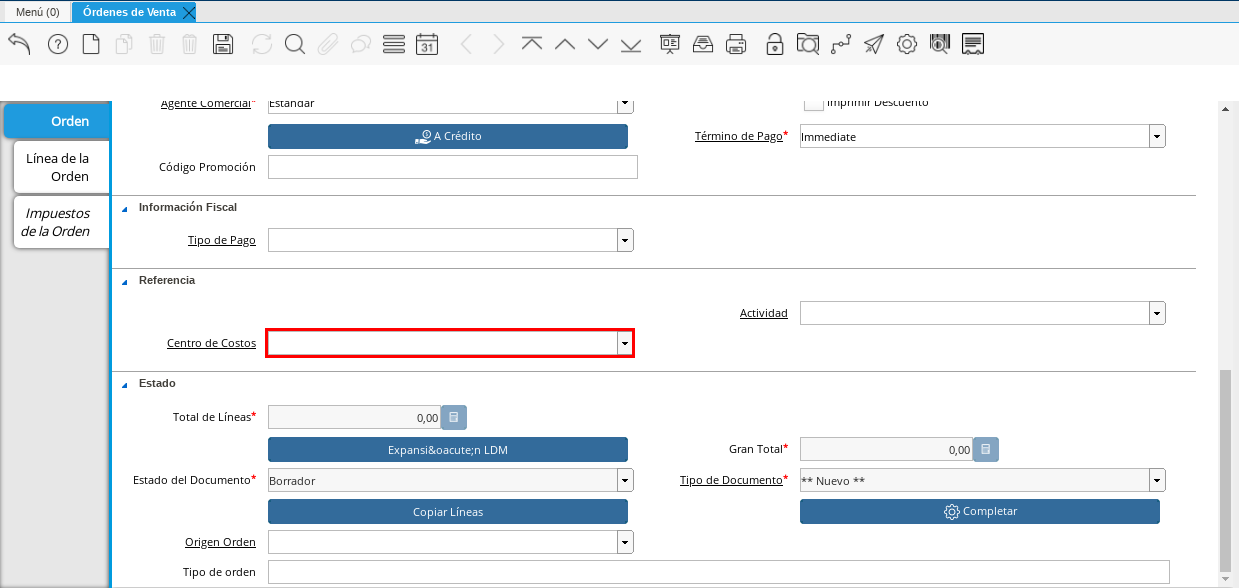This screenshot has height=588, width=1239.
Task: Click the Centro de Costos label link
Action: [211, 344]
